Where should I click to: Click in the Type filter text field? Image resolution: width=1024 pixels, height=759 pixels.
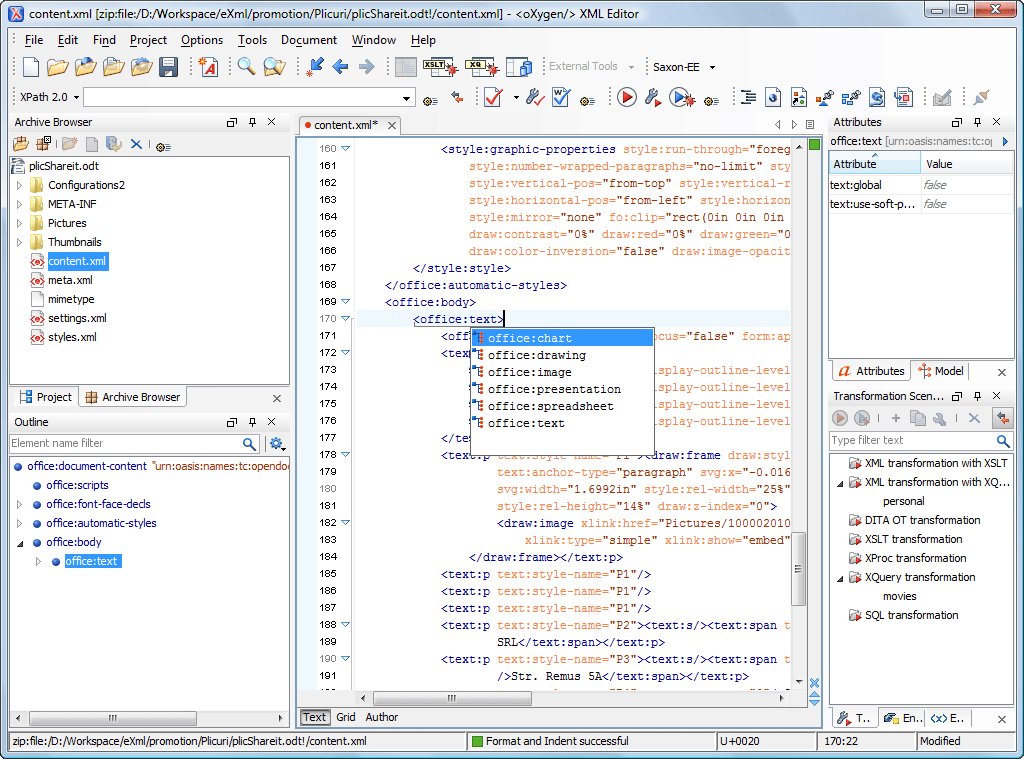click(910, 440)
